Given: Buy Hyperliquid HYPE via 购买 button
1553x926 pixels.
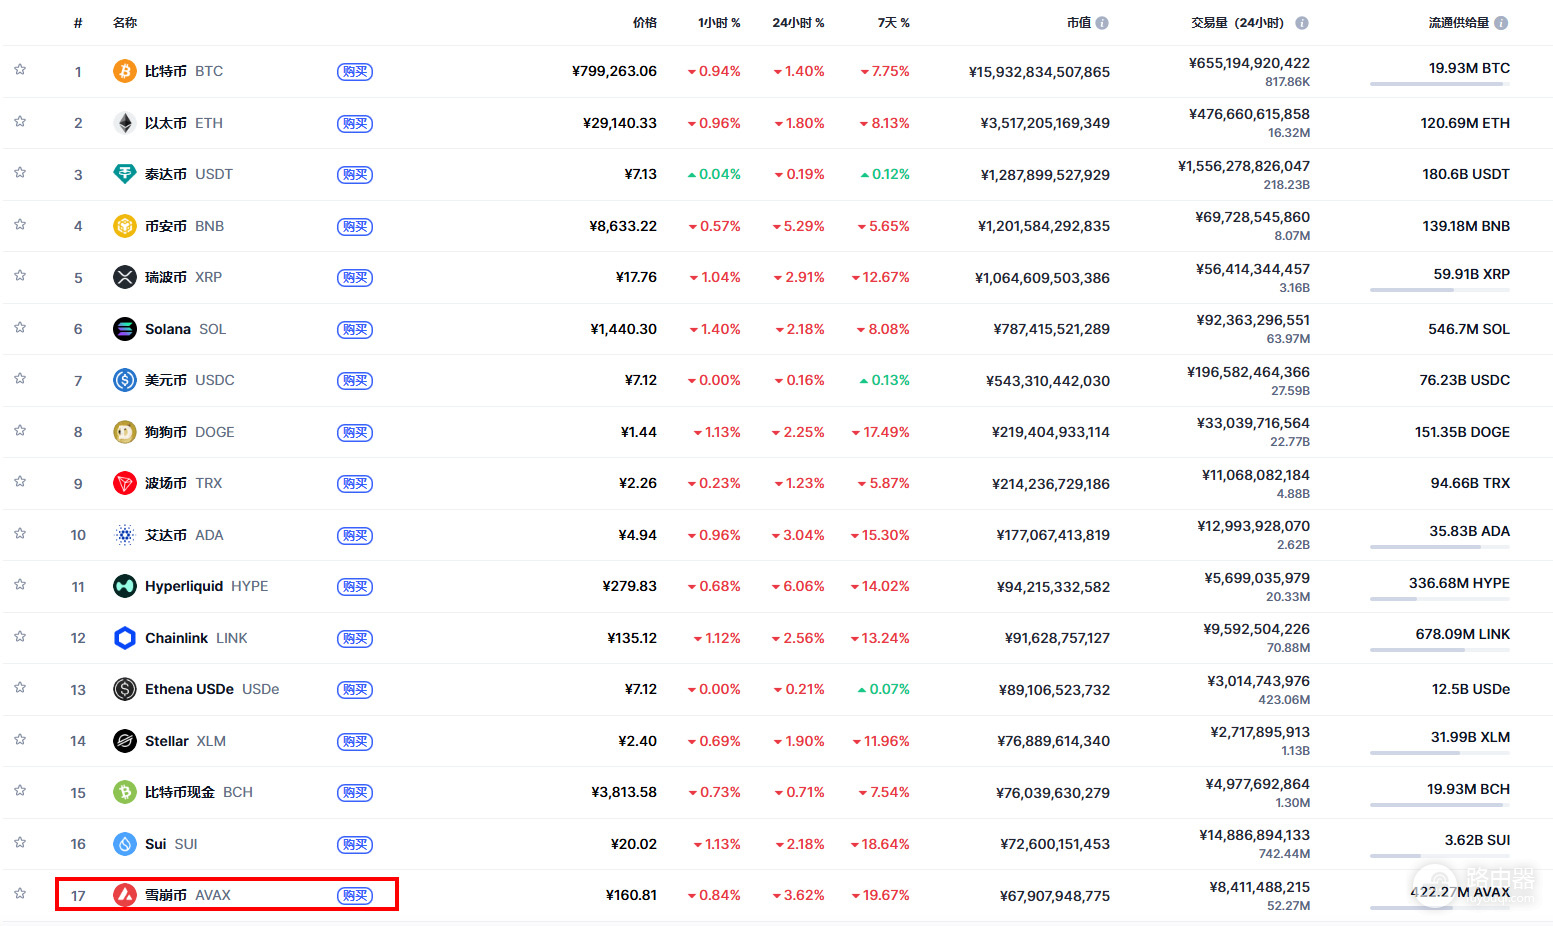Looking at the screenshot, I should coord(355,587).
